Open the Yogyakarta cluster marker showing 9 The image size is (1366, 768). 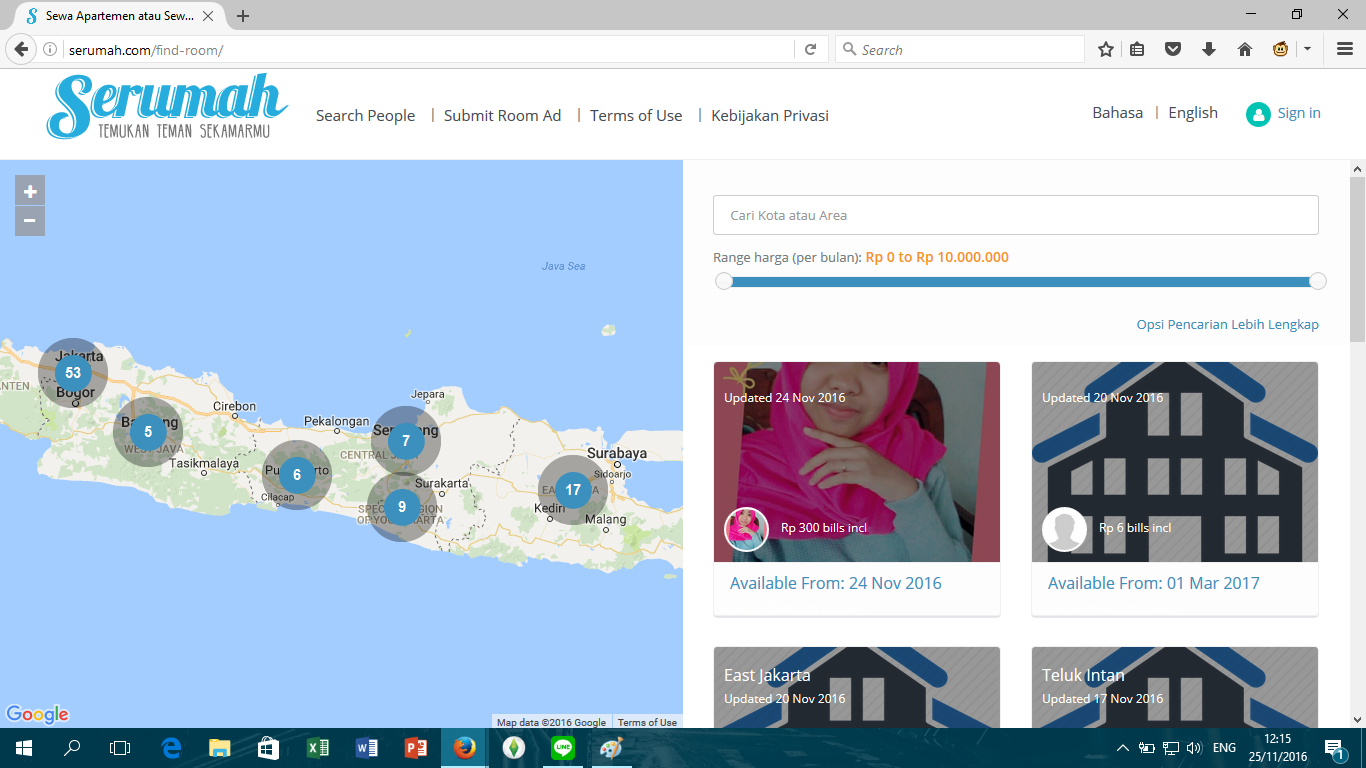coord(402,507)
